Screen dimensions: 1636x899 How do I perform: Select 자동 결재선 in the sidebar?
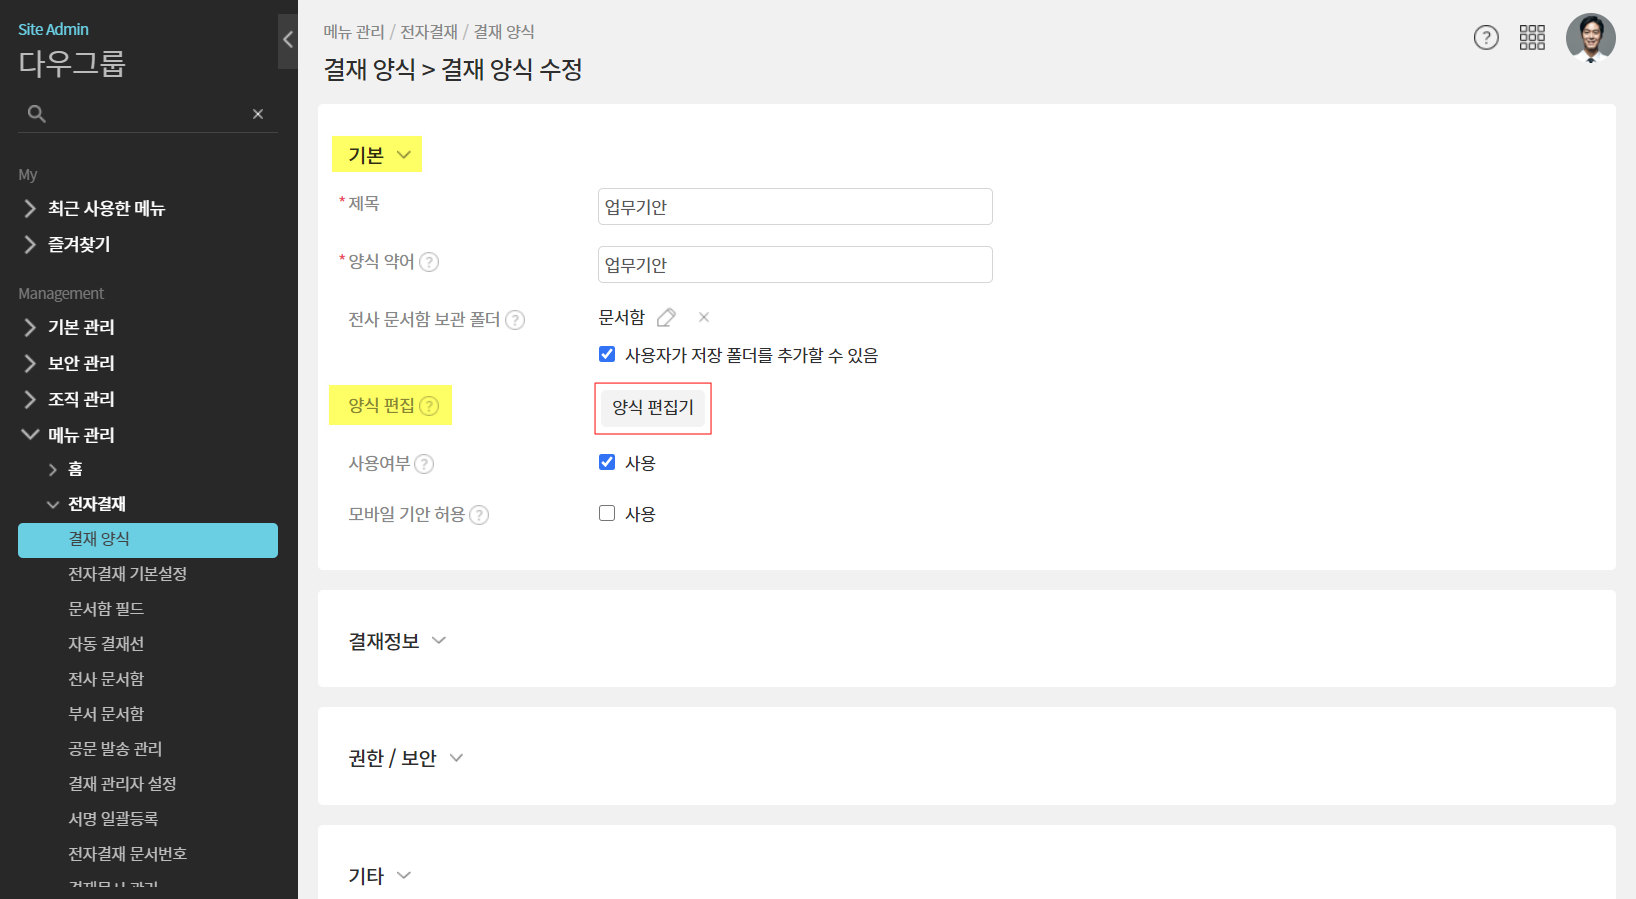(x=106, y=644)
